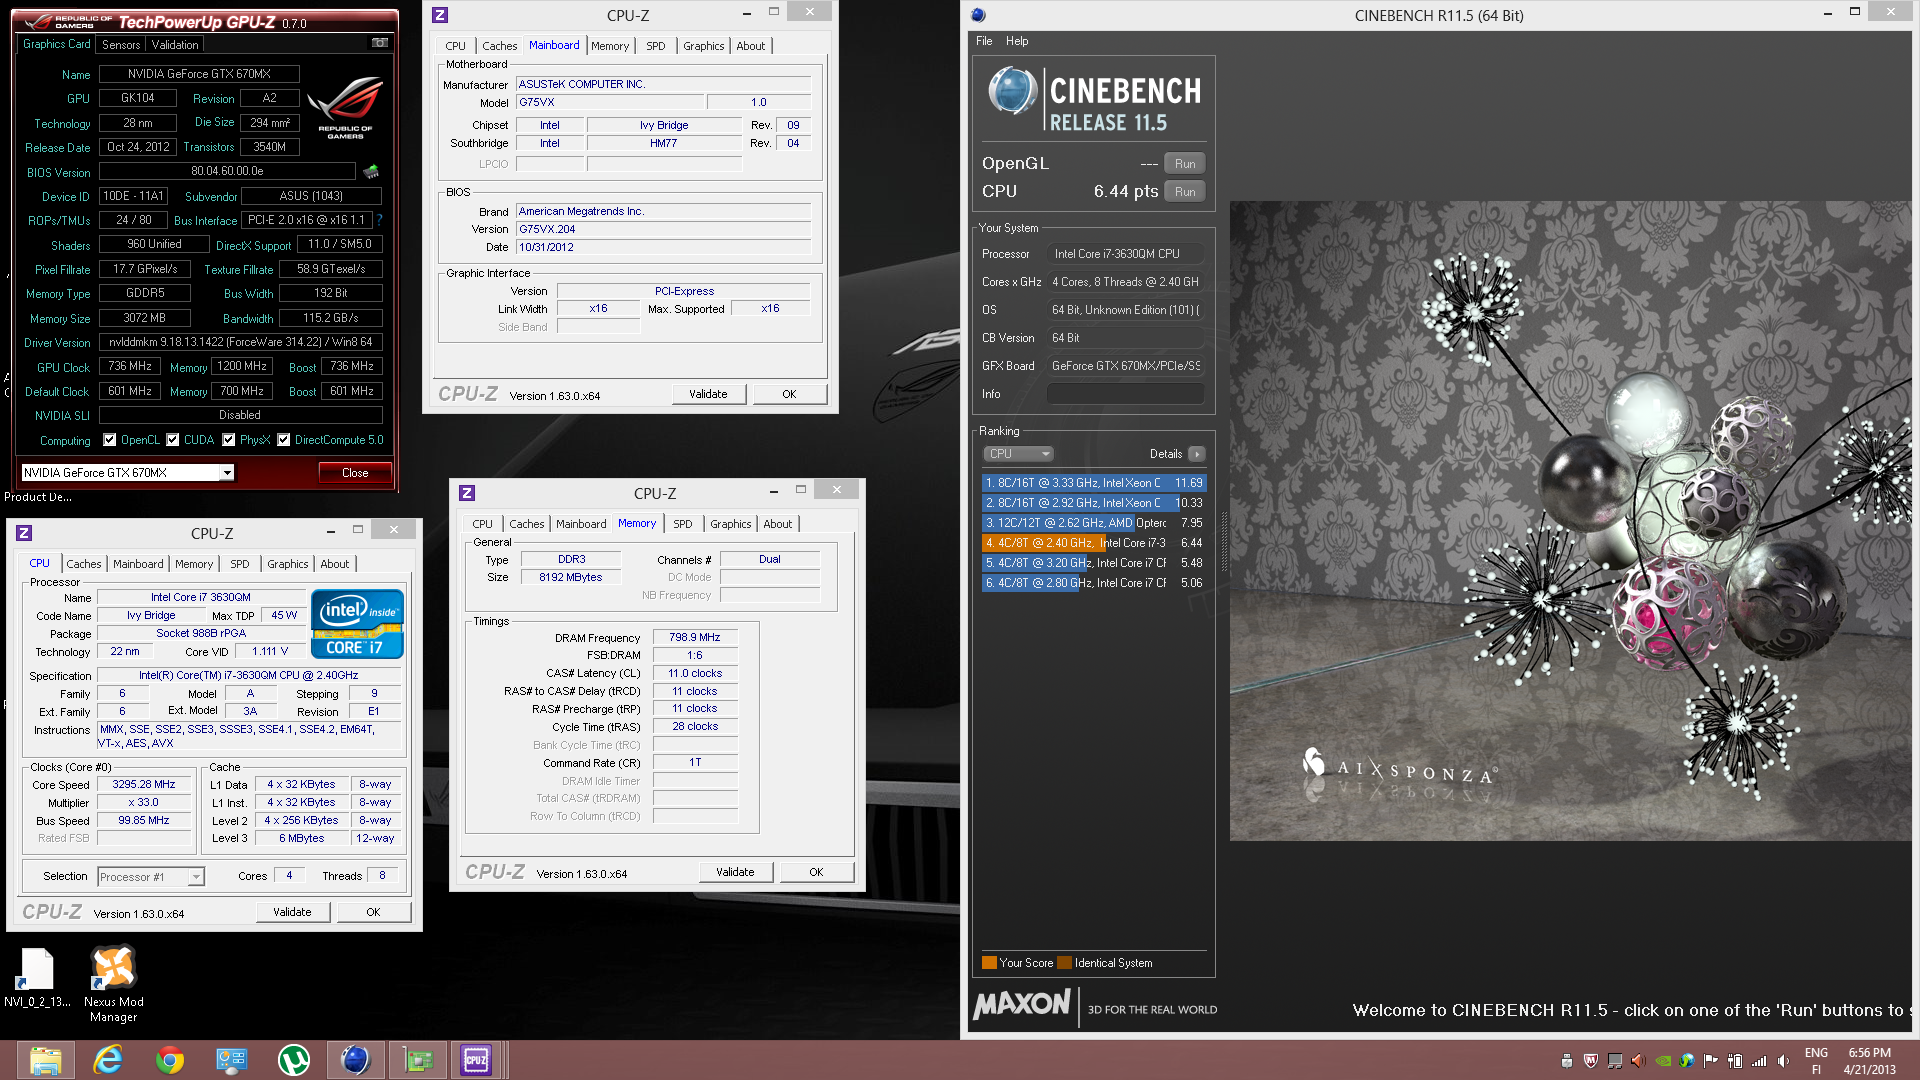Click the orange audio speaker tray icon
Image resolution: width=1920 pixels, height=1080 pixels.
click(x=1638, y=1061)
